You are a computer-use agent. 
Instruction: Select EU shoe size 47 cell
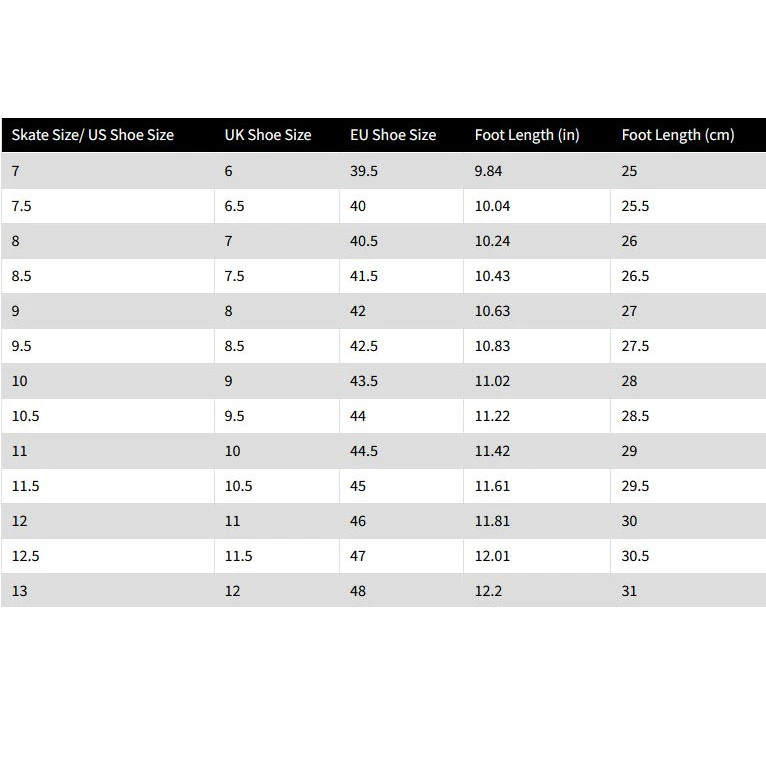pos(358,556)
